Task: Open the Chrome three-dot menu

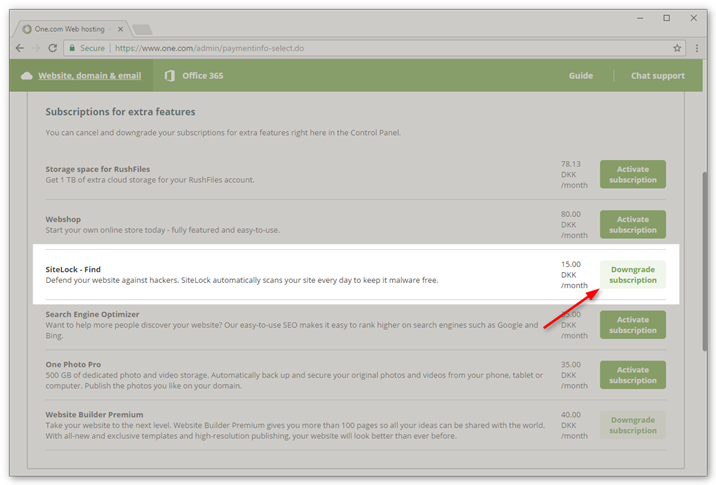Action: click(697, 48)
